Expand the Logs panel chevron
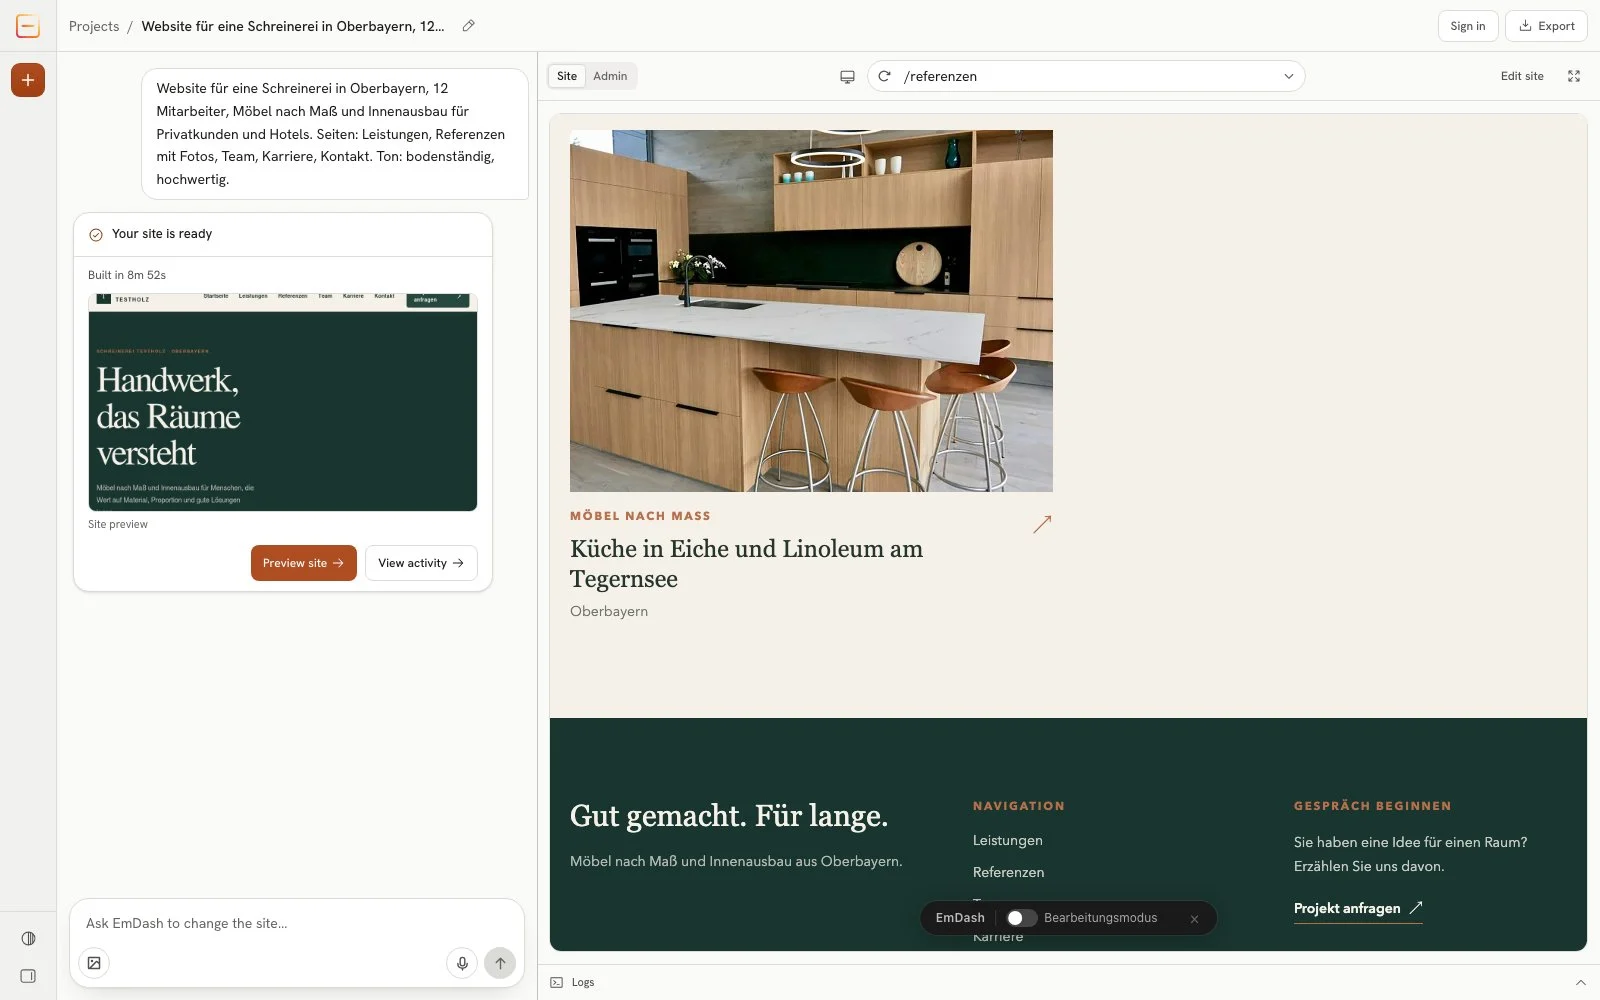Image resolution: width=1600 pixels, height=1000 pixels. pyautogui.click(x=1581, y=982)
